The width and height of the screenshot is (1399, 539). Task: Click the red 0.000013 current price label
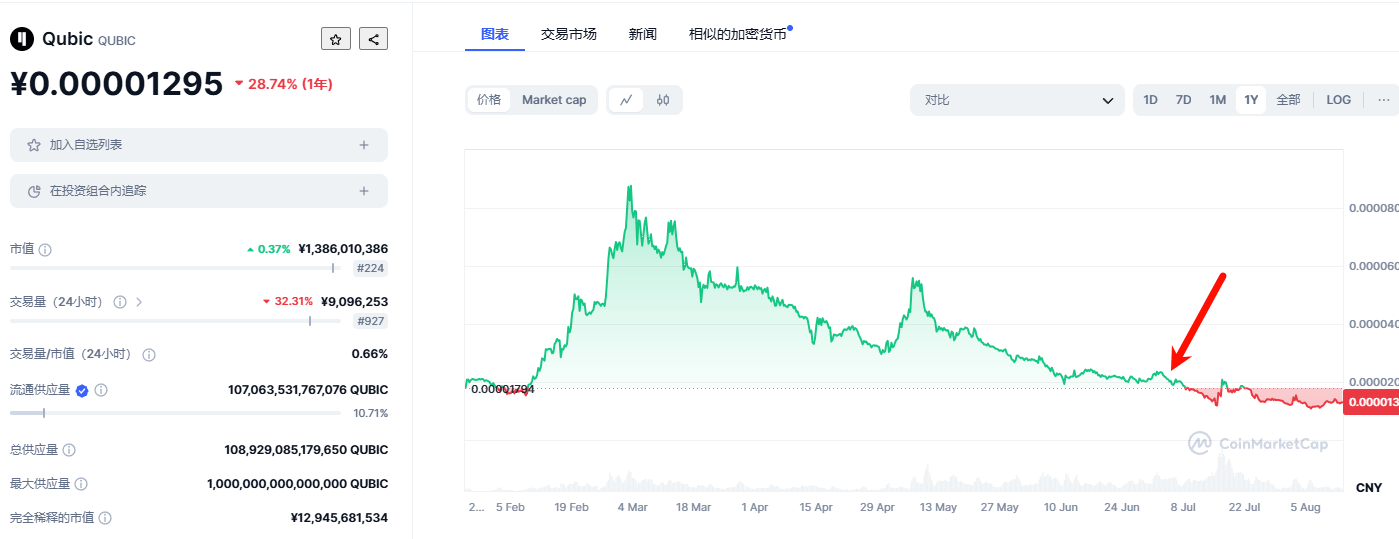click(x=1371, y=402)
